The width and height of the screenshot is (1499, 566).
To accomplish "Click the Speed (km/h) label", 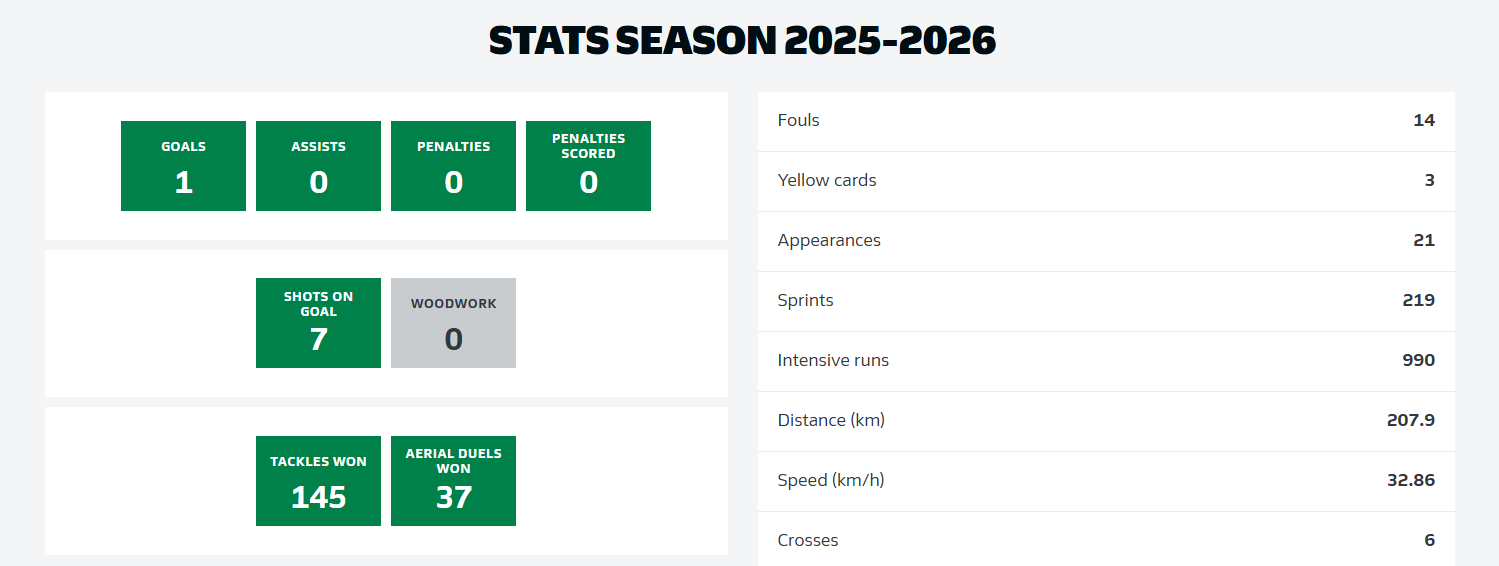I will pos(831,480).
